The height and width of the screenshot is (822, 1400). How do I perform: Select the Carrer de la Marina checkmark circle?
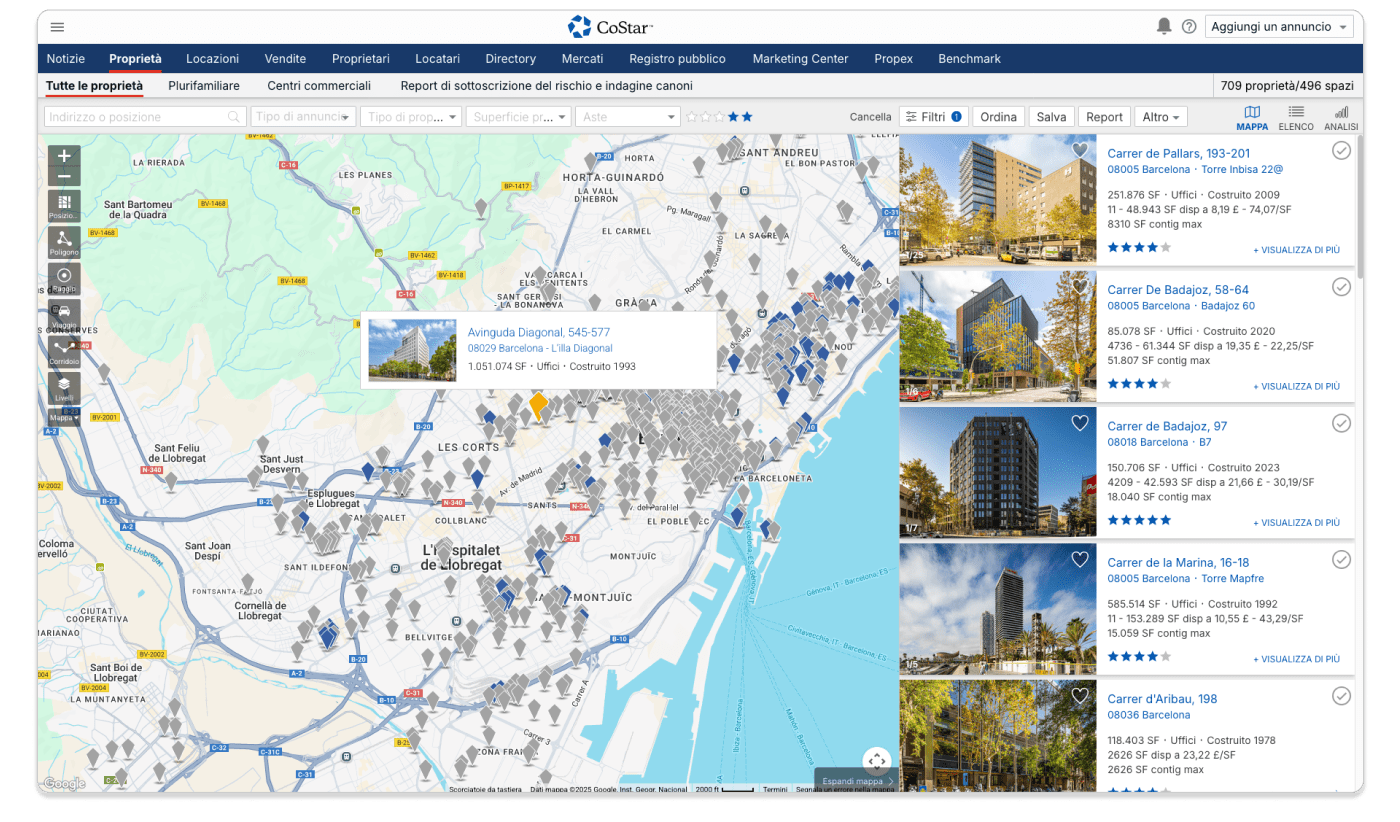[1341, 560]
